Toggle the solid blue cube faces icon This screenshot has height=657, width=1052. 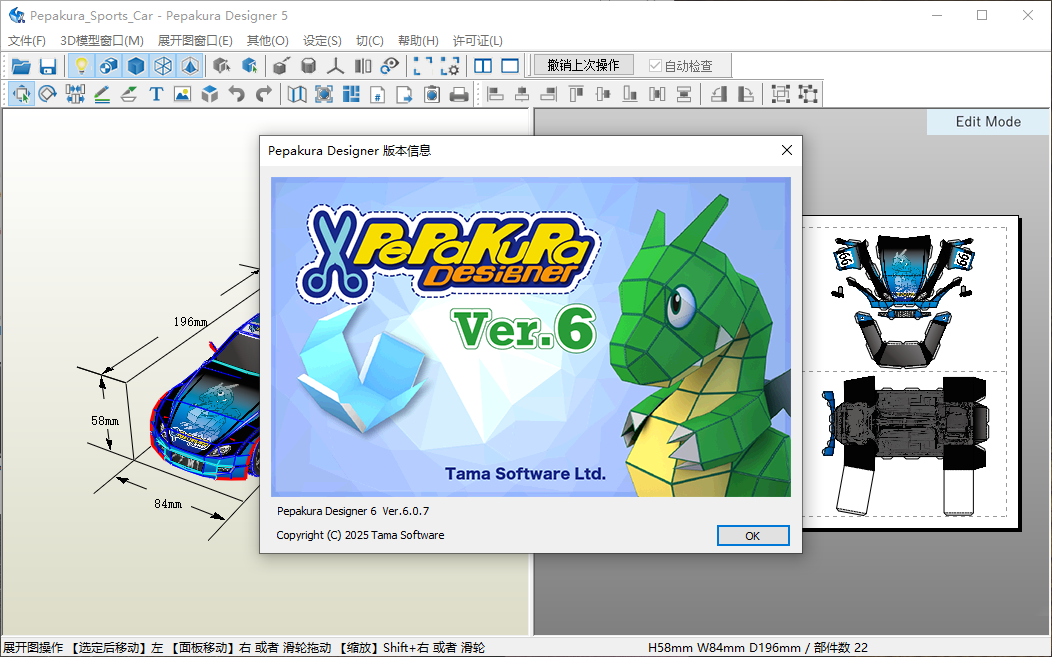136,66
